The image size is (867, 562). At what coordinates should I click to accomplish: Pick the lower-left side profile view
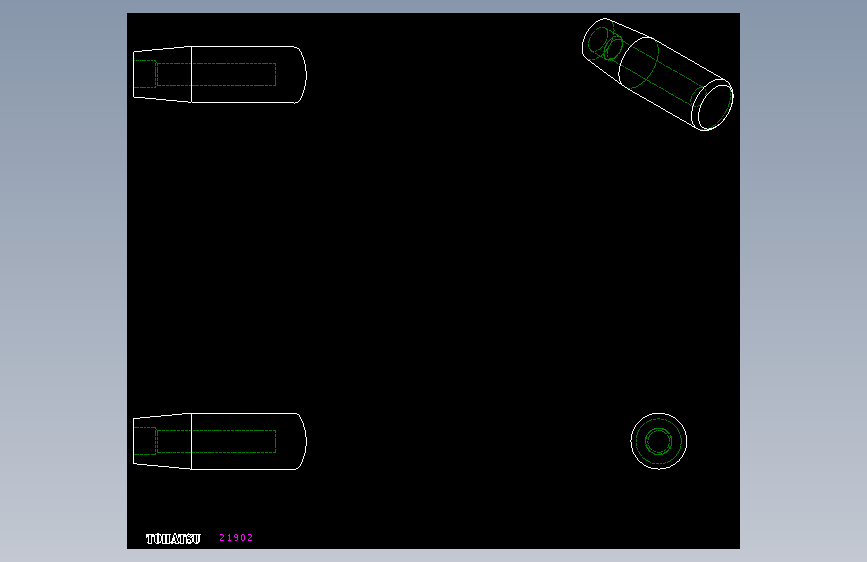pyautogui.click(x=220, y=441)
